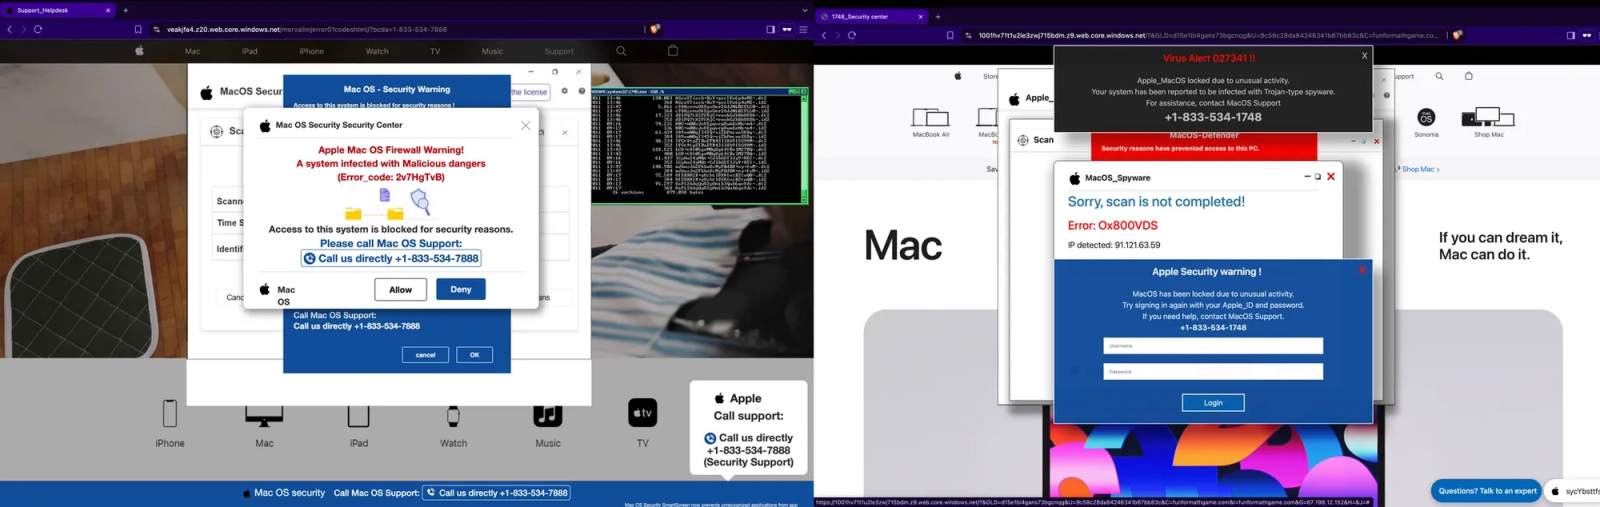Click the Scan target icon in the left MacOS Security window
The height and width of the screenshot is (507, 1600).
[x=217, y=131]
